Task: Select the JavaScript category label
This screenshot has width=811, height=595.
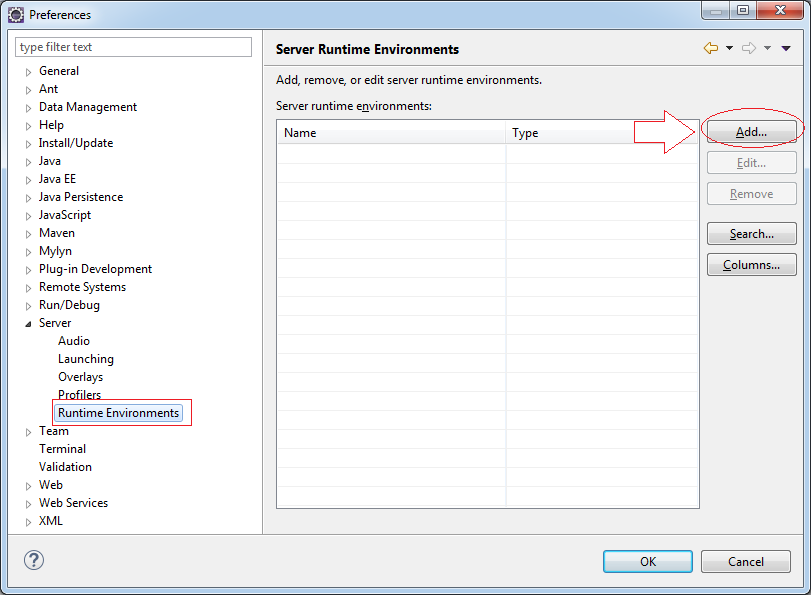Action: [65, 215]
